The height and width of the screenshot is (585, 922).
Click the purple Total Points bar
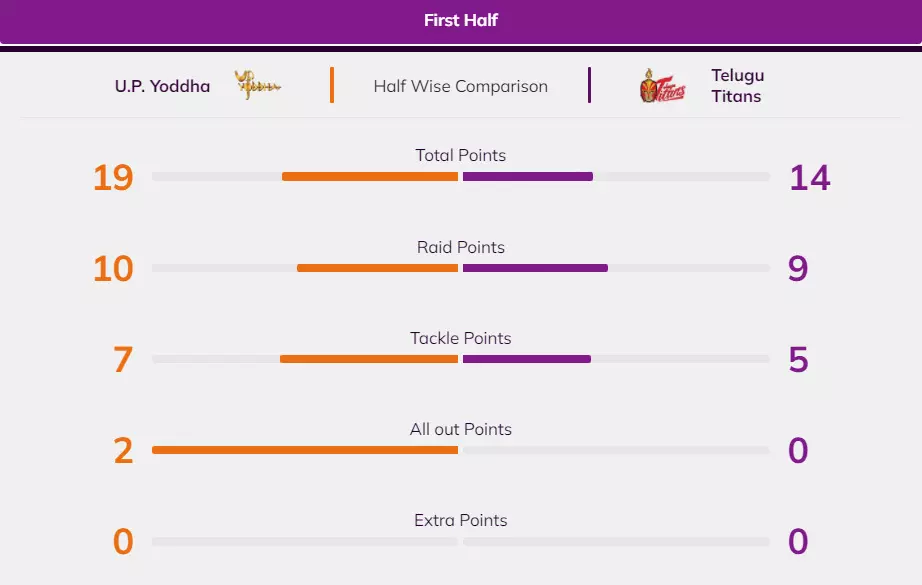click(528, 177)
